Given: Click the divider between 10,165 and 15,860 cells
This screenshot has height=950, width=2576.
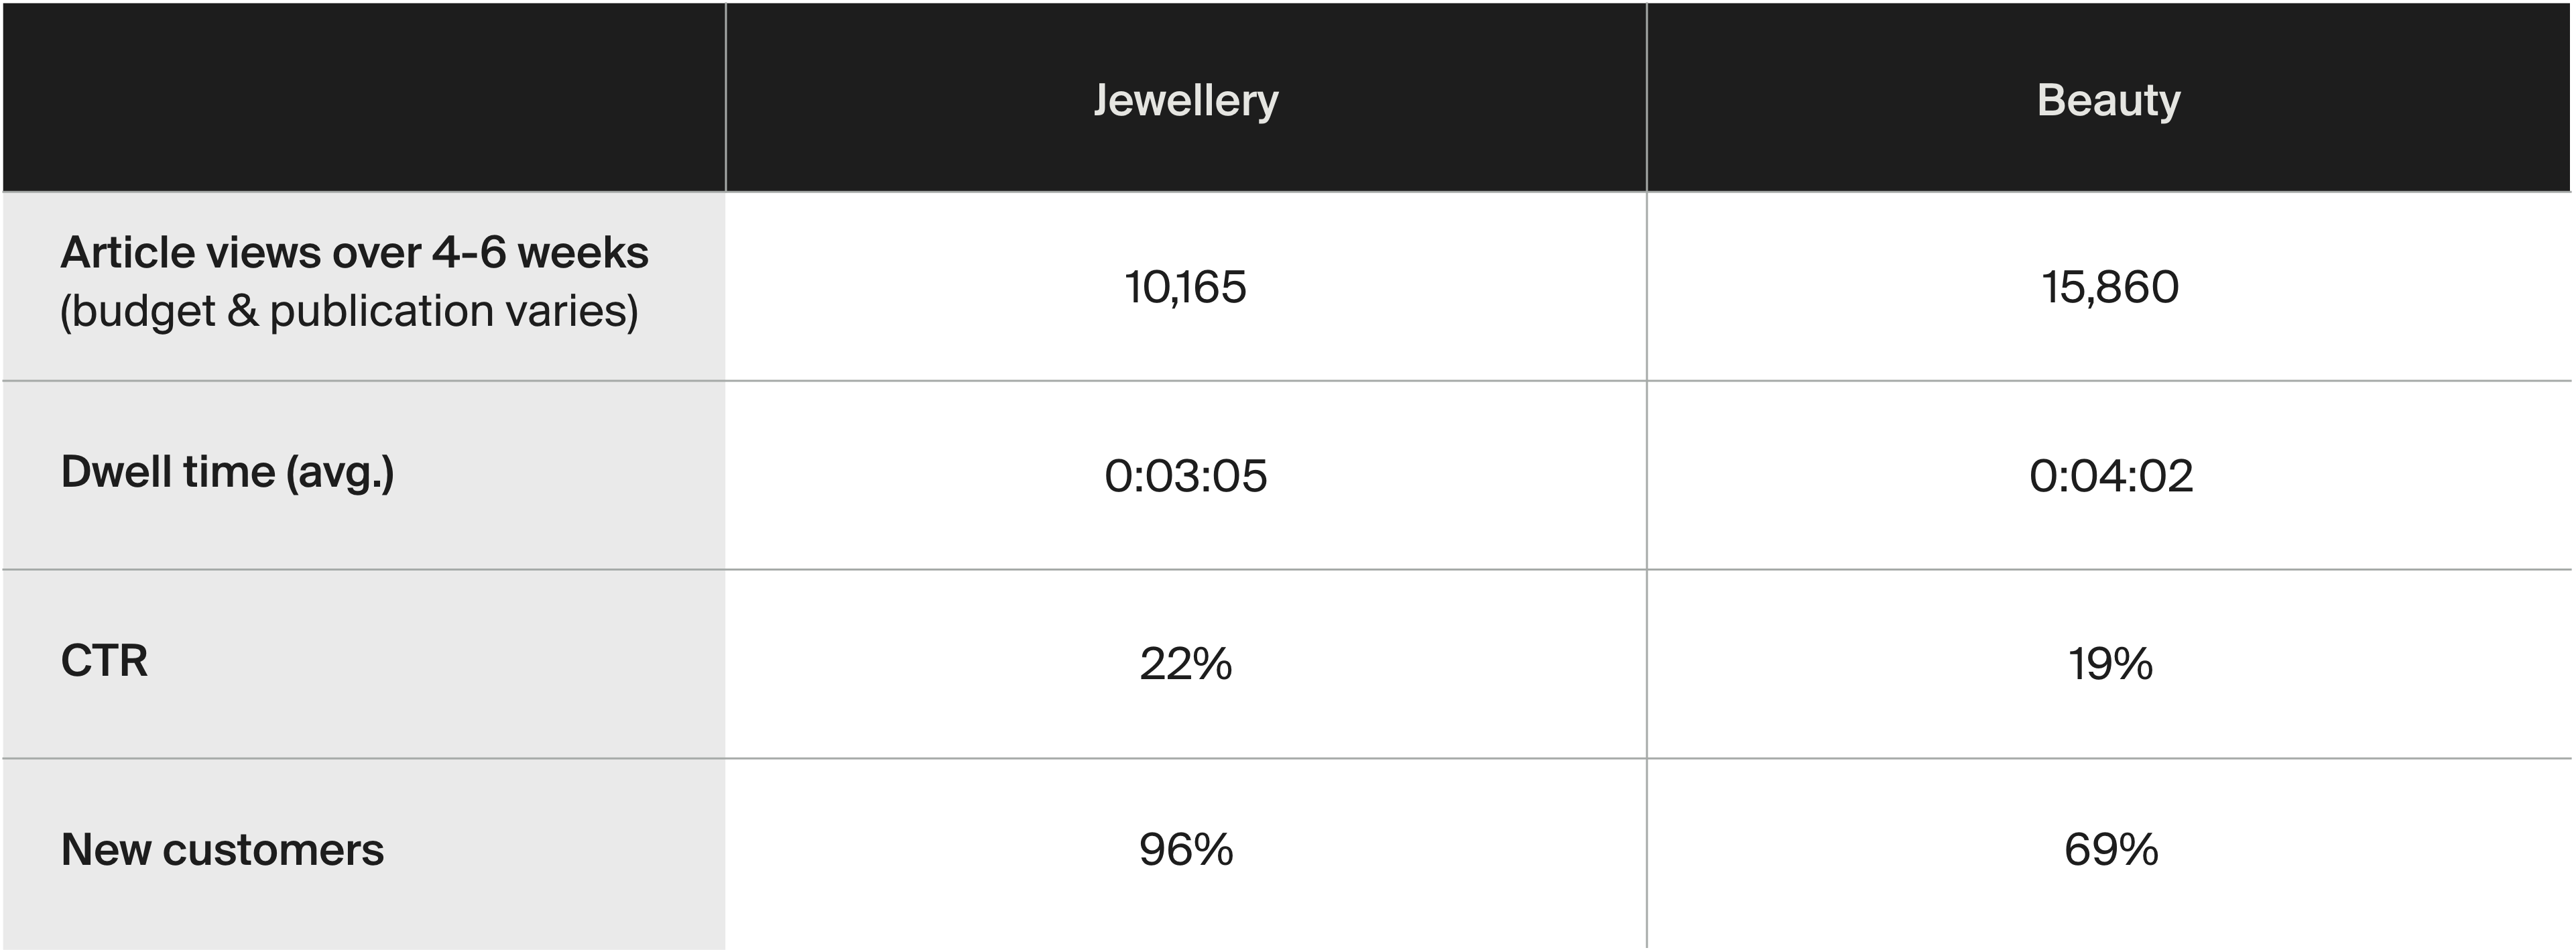Looking at the screenshot, I should click(1646, 287).
